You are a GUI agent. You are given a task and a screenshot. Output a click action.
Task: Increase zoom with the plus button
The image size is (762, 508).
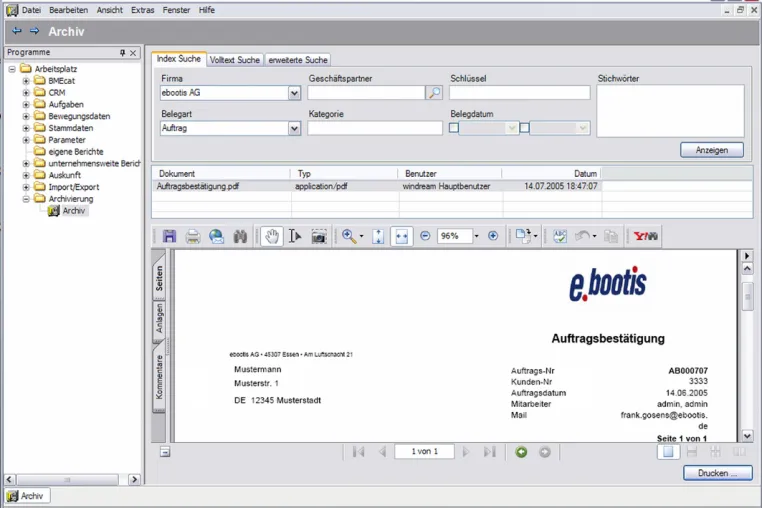point(493,236)
